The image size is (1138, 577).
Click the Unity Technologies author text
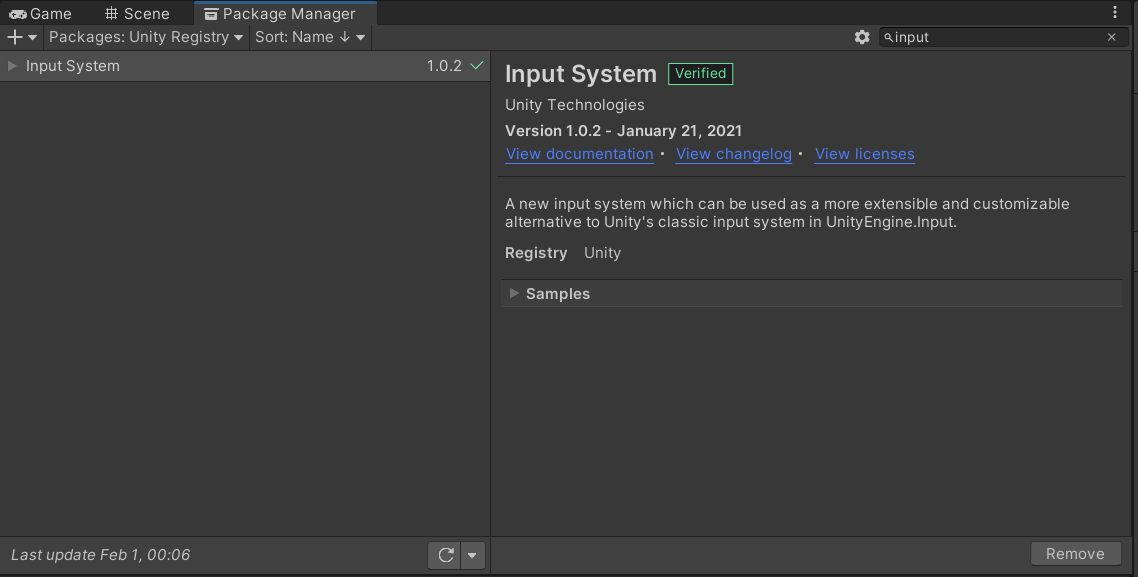coord(575,105)
